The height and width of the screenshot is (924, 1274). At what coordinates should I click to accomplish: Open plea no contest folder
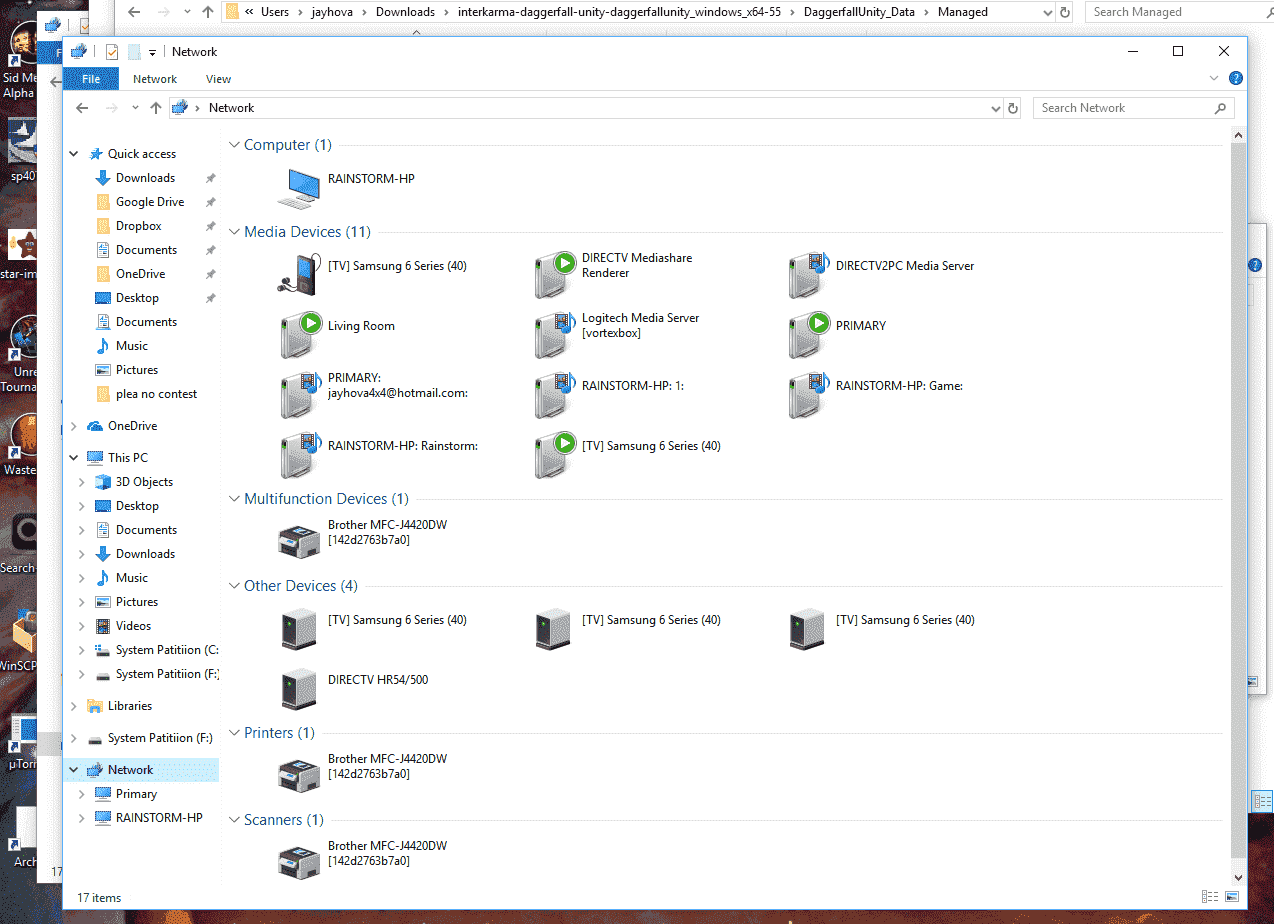[x=156, y=394]
